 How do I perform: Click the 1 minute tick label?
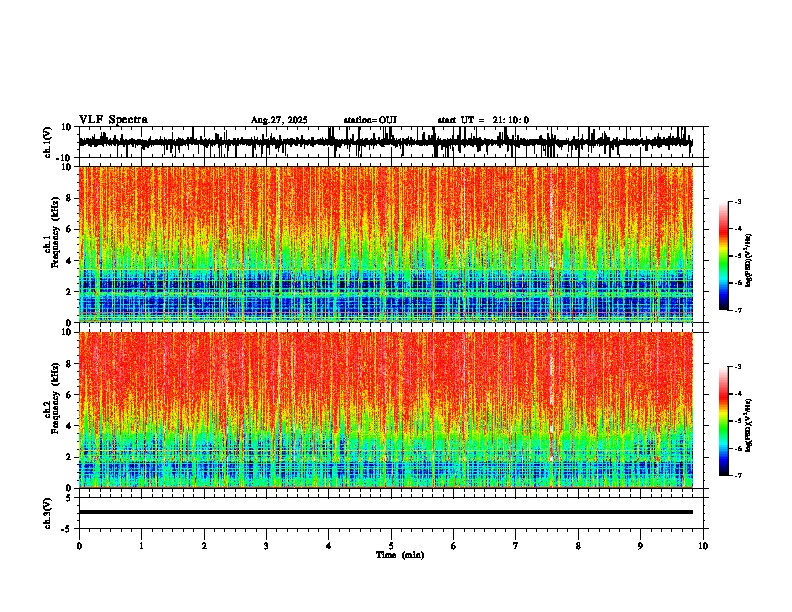click(x=141, y=546)
